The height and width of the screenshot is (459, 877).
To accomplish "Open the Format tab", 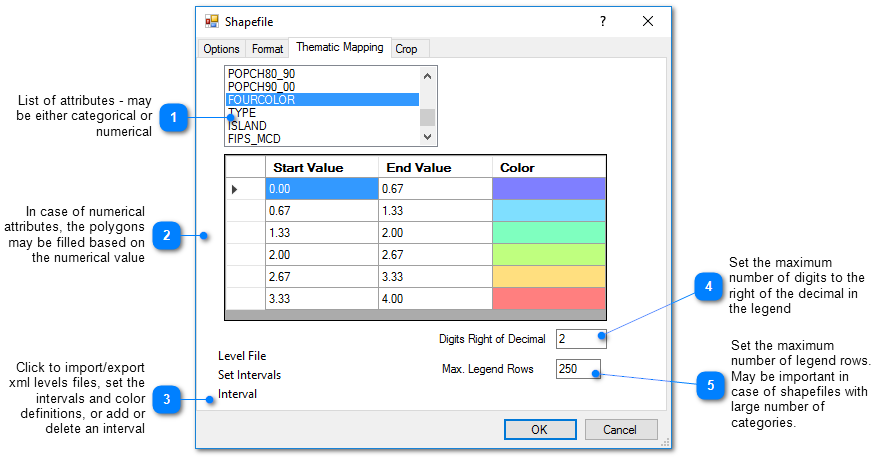I will point(267,49).
